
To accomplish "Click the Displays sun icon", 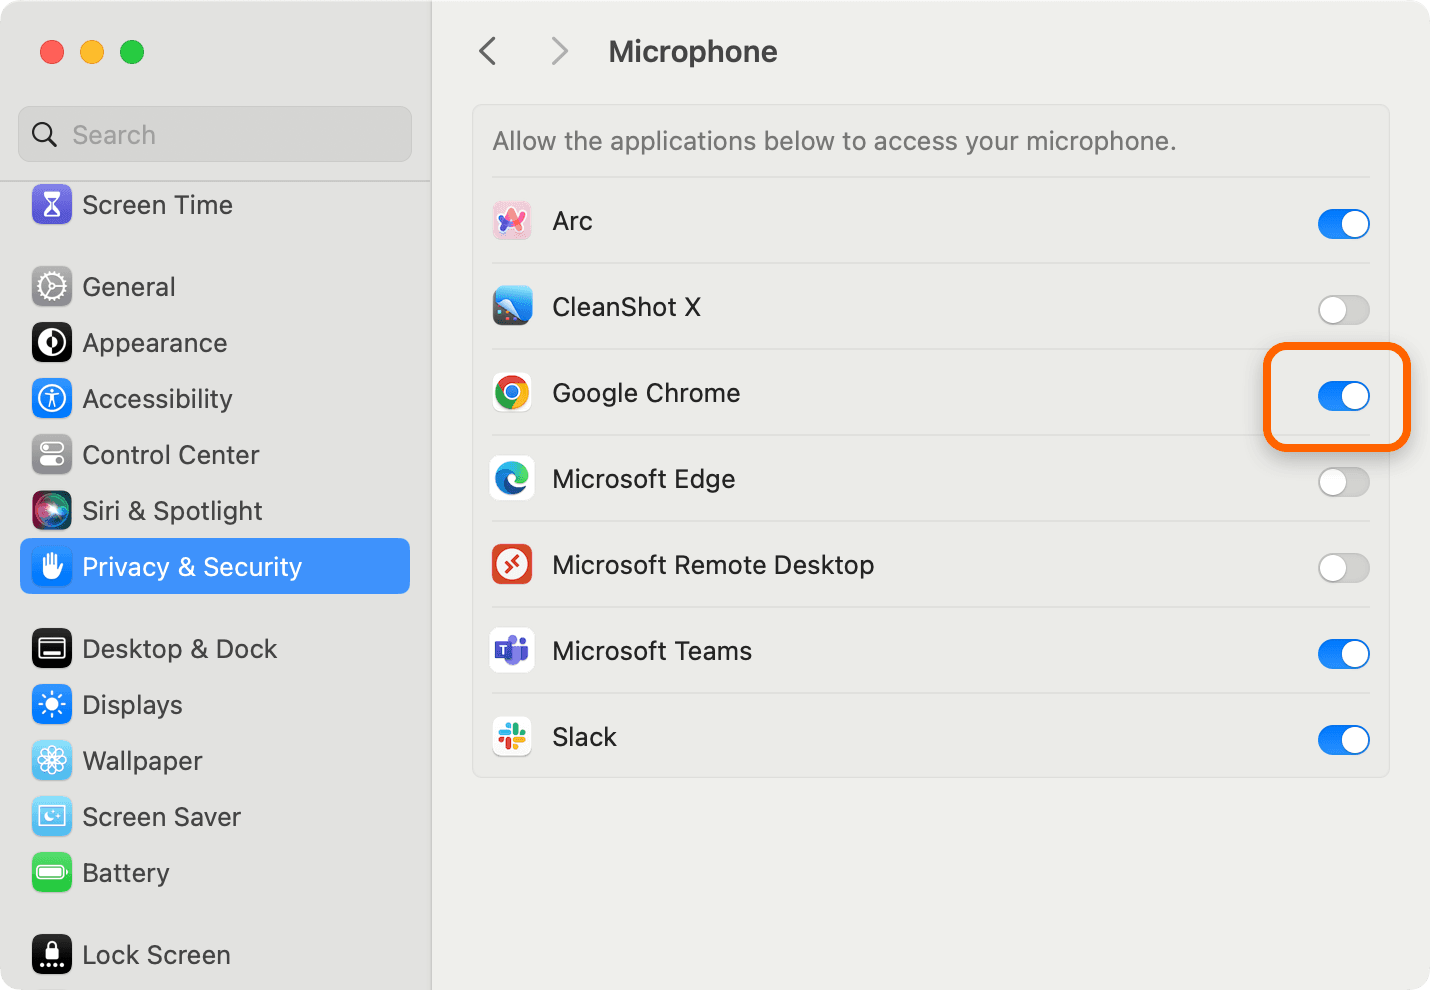I will click(x=52, y=705).
